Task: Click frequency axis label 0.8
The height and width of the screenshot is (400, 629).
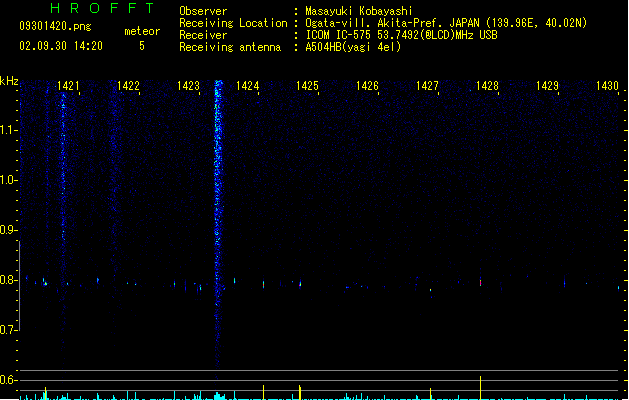Action: (7, 280)
